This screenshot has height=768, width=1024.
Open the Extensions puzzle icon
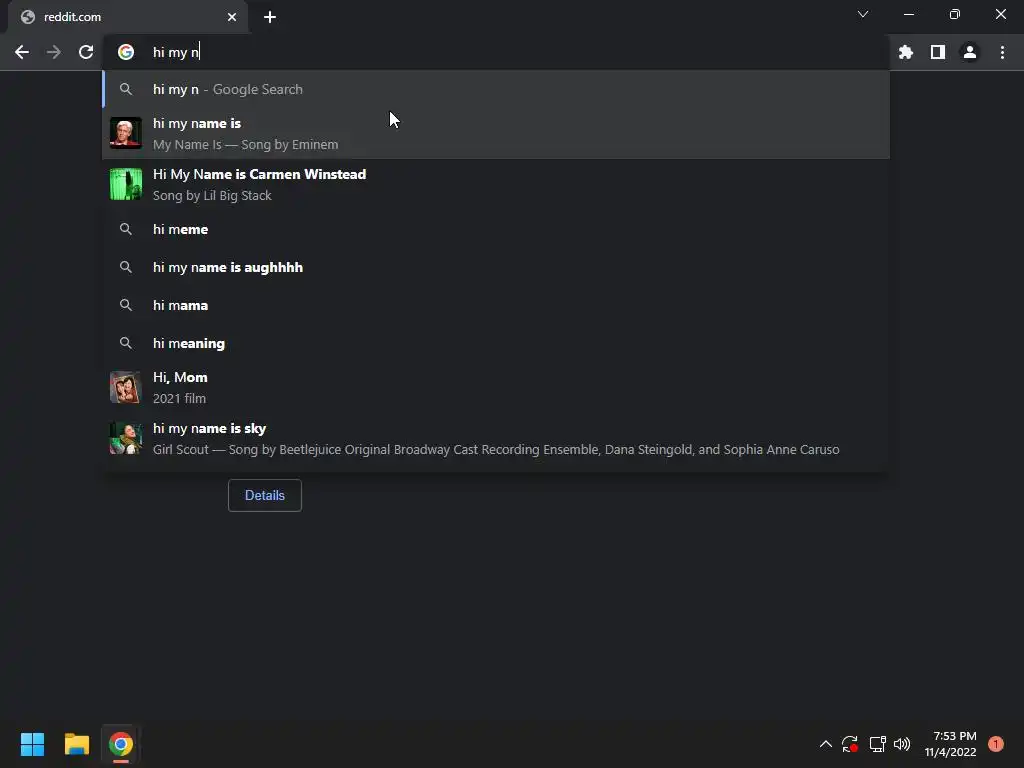tap(906, 52)
